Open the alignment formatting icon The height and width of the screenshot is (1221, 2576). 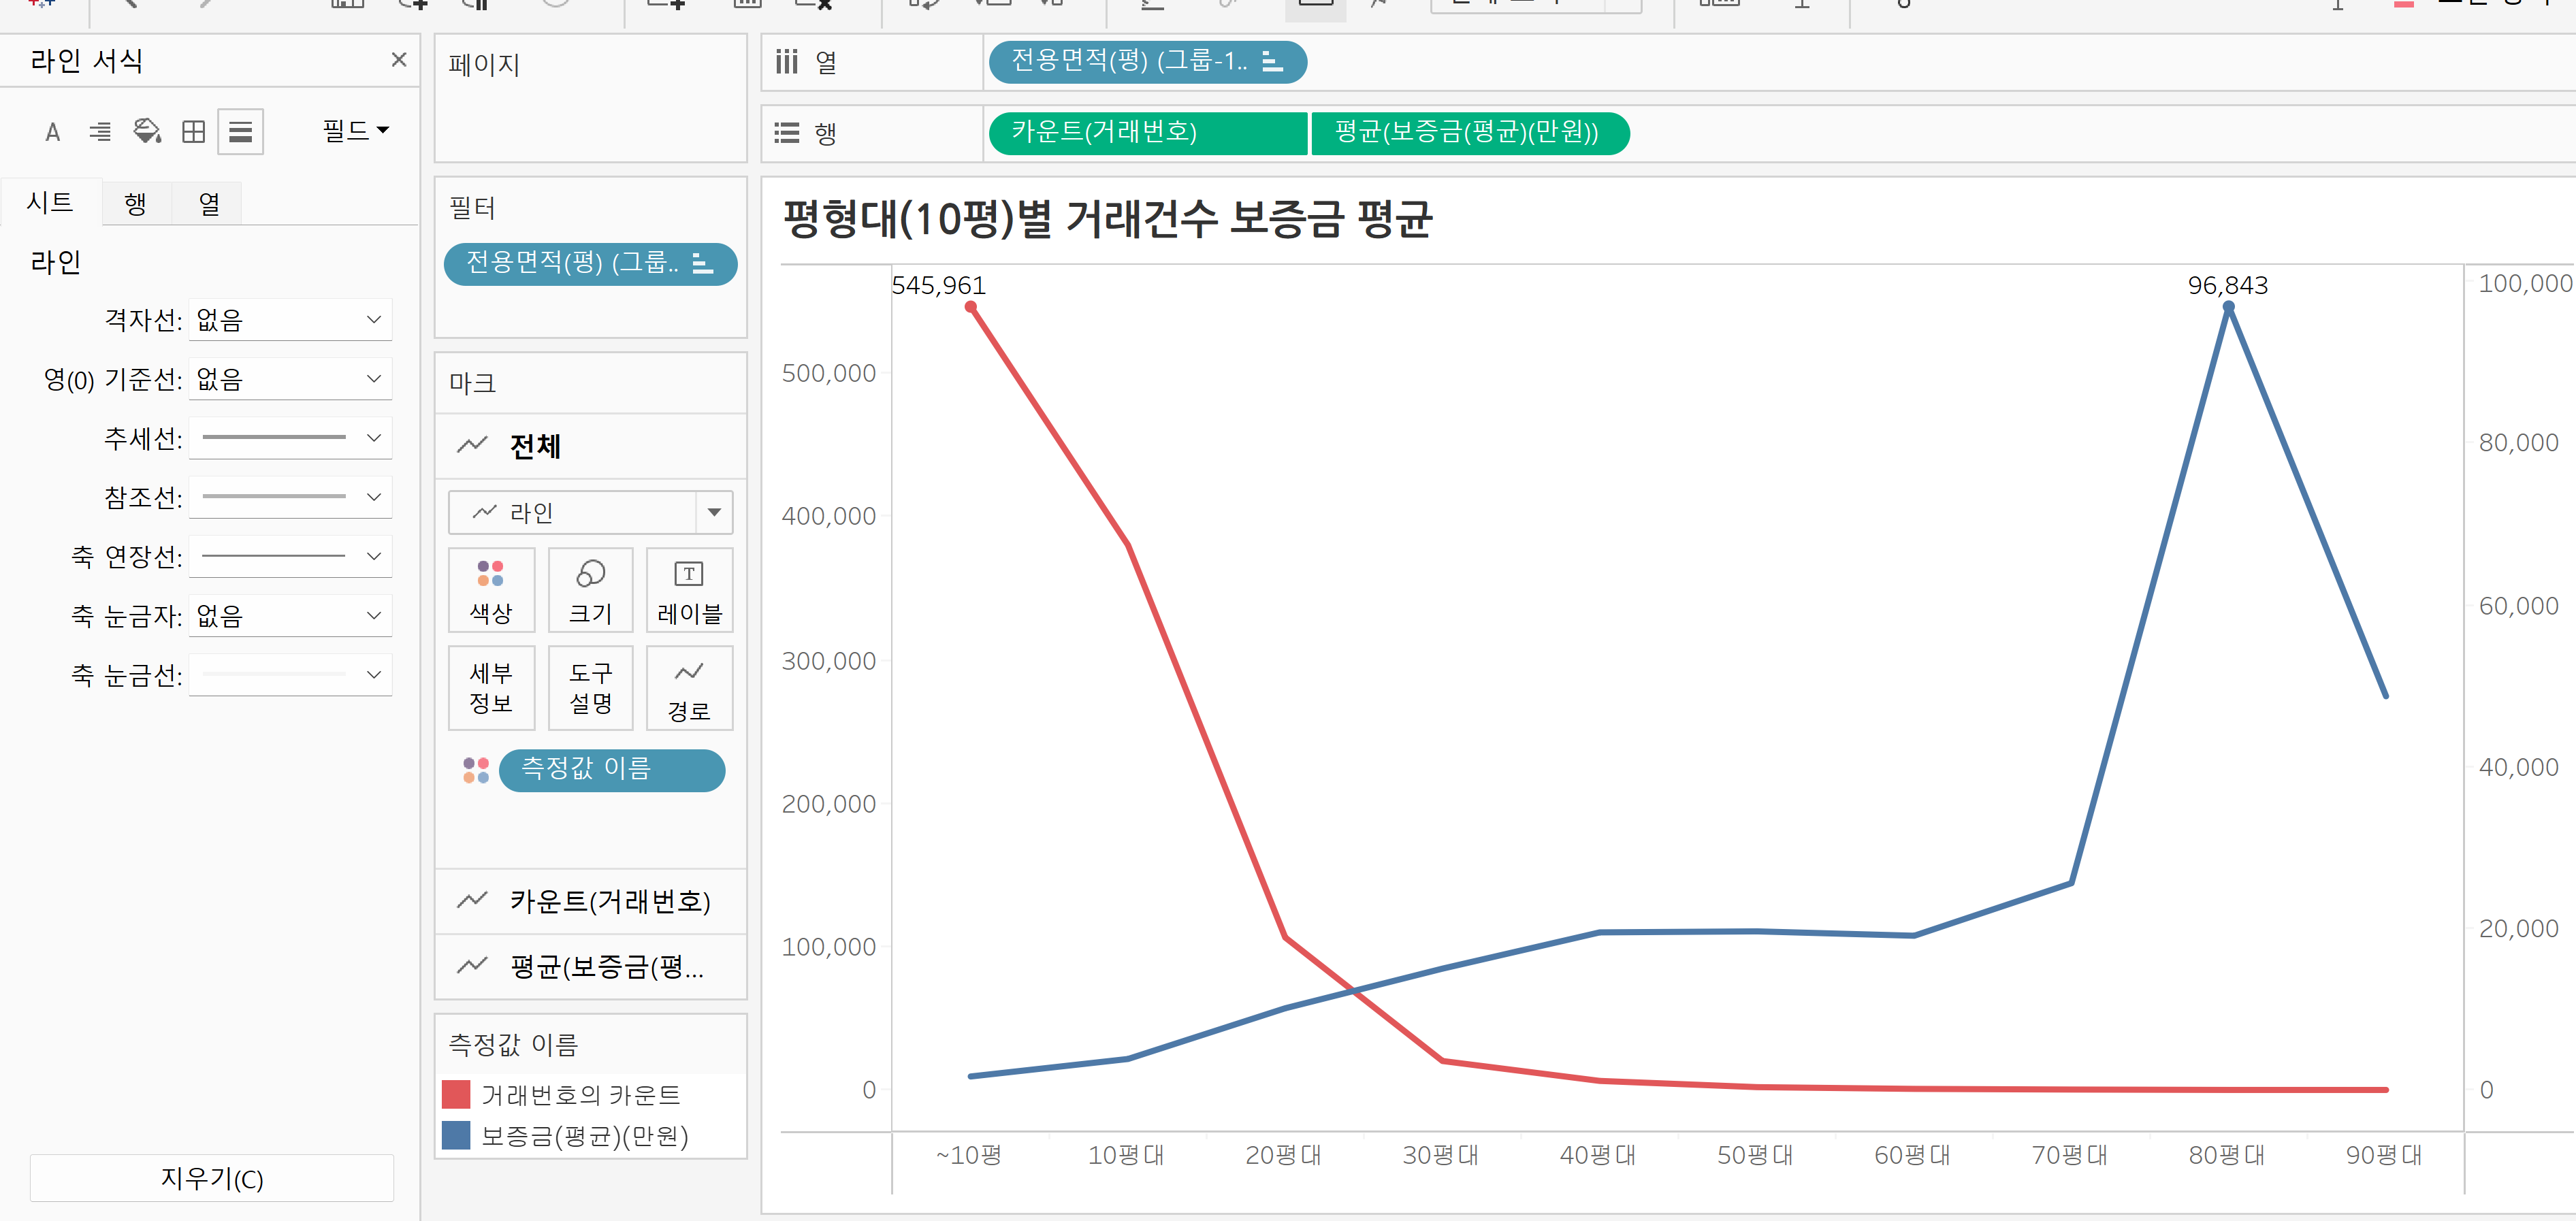click(x=100, y=132)
